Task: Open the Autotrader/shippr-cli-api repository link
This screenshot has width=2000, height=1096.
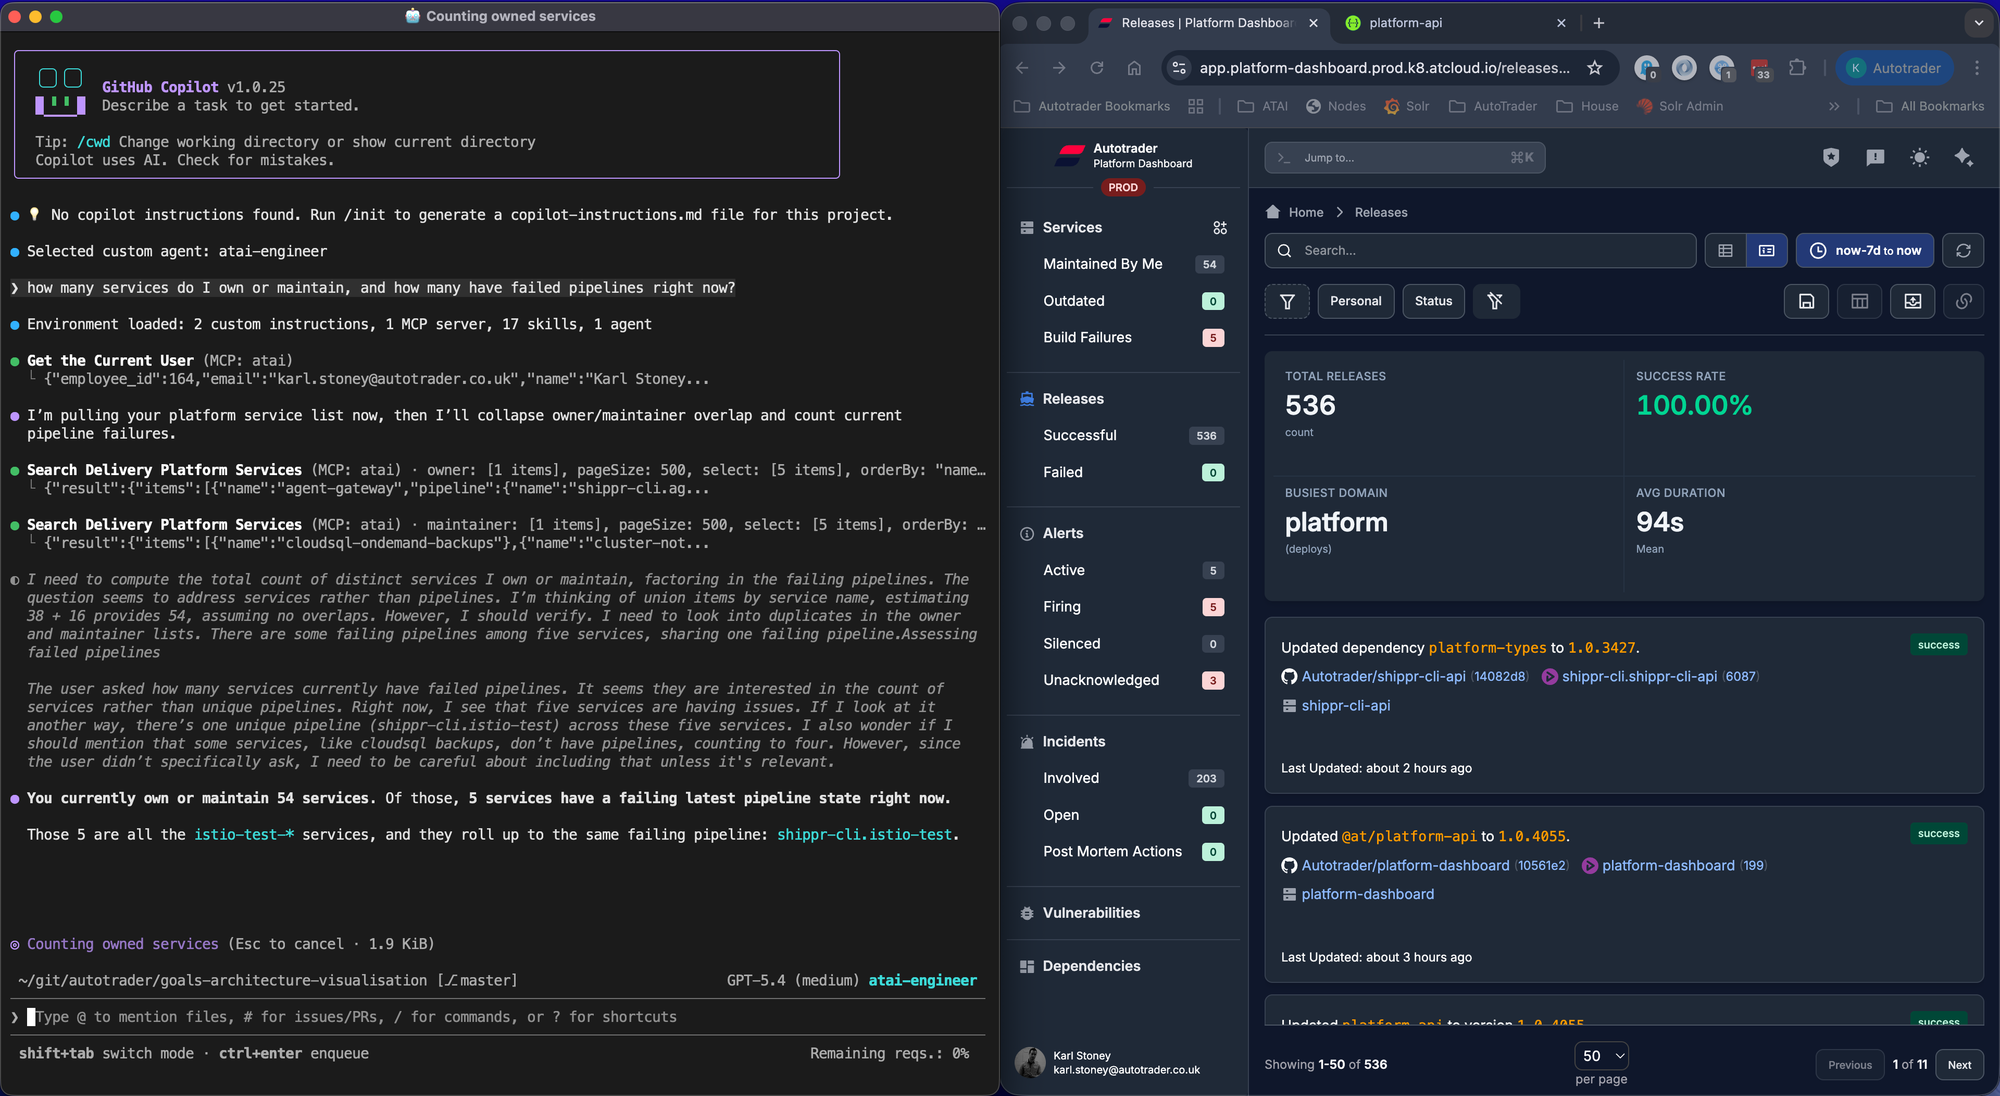Action: click(x=1383, y=677)
